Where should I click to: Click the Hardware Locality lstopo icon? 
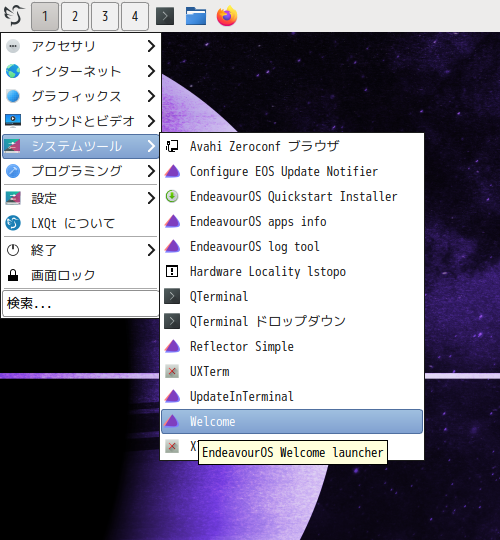point(172,271)
